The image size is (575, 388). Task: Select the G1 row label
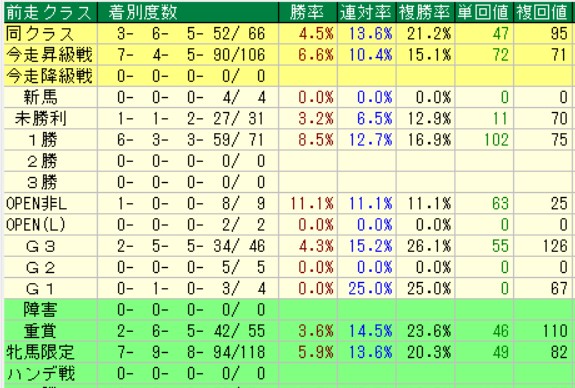pyautogui.click(x=40, y=289)
